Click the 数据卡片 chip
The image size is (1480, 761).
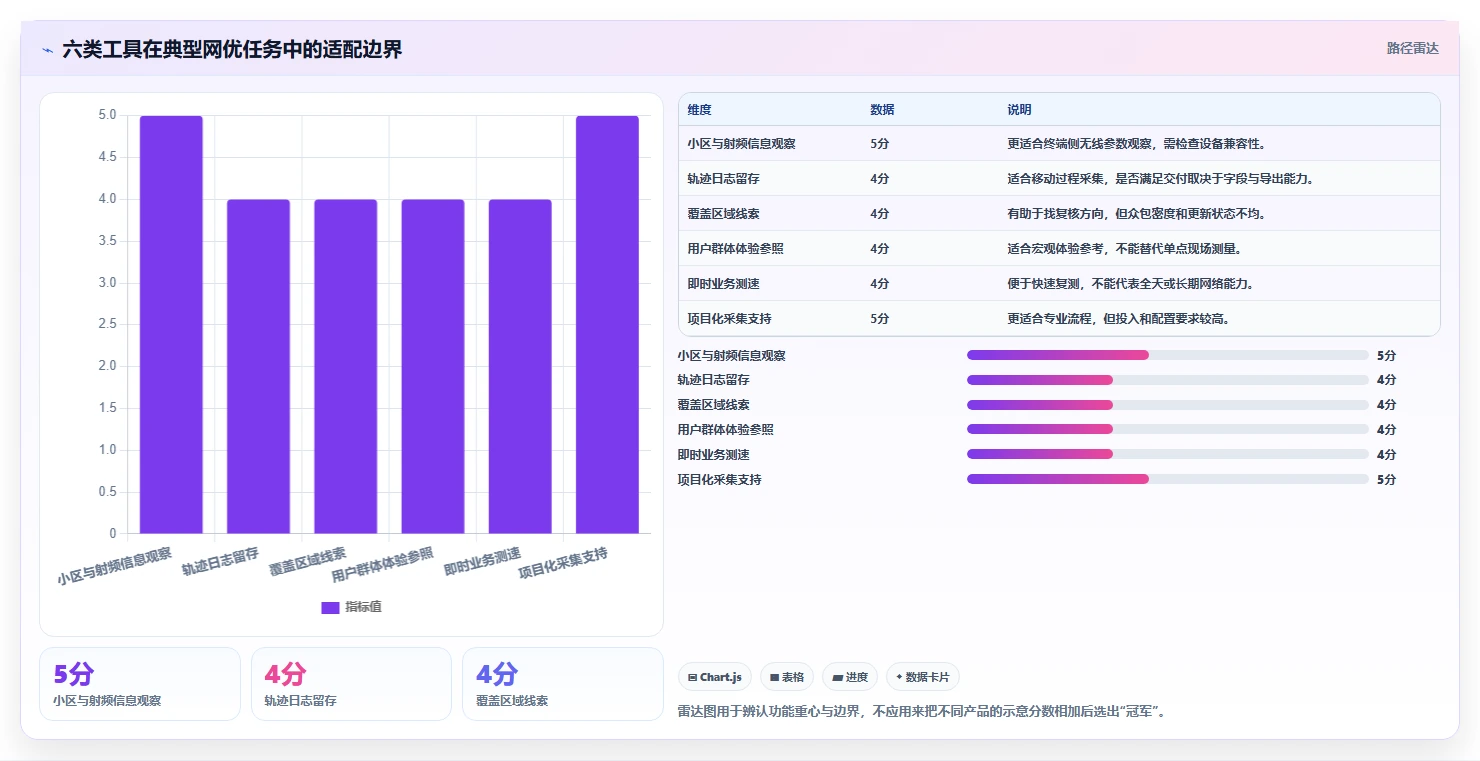(x=923, y=677)
